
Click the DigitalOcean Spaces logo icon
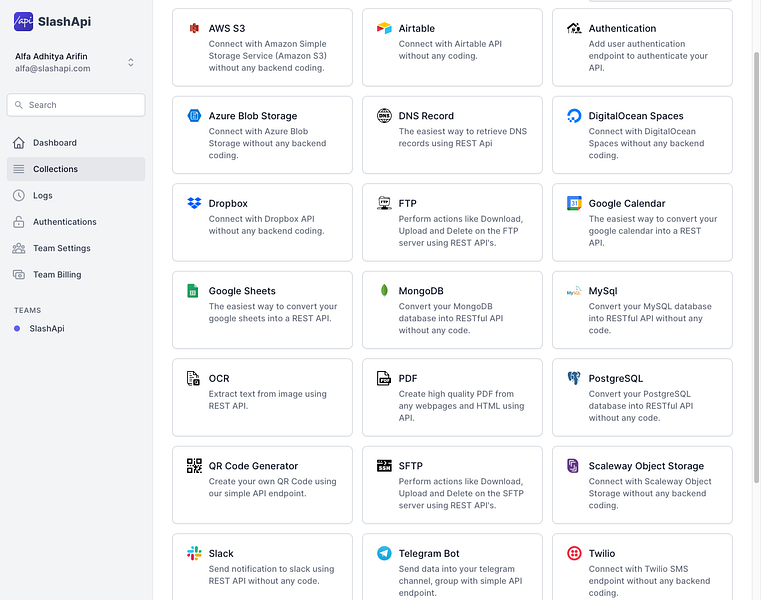574,116
